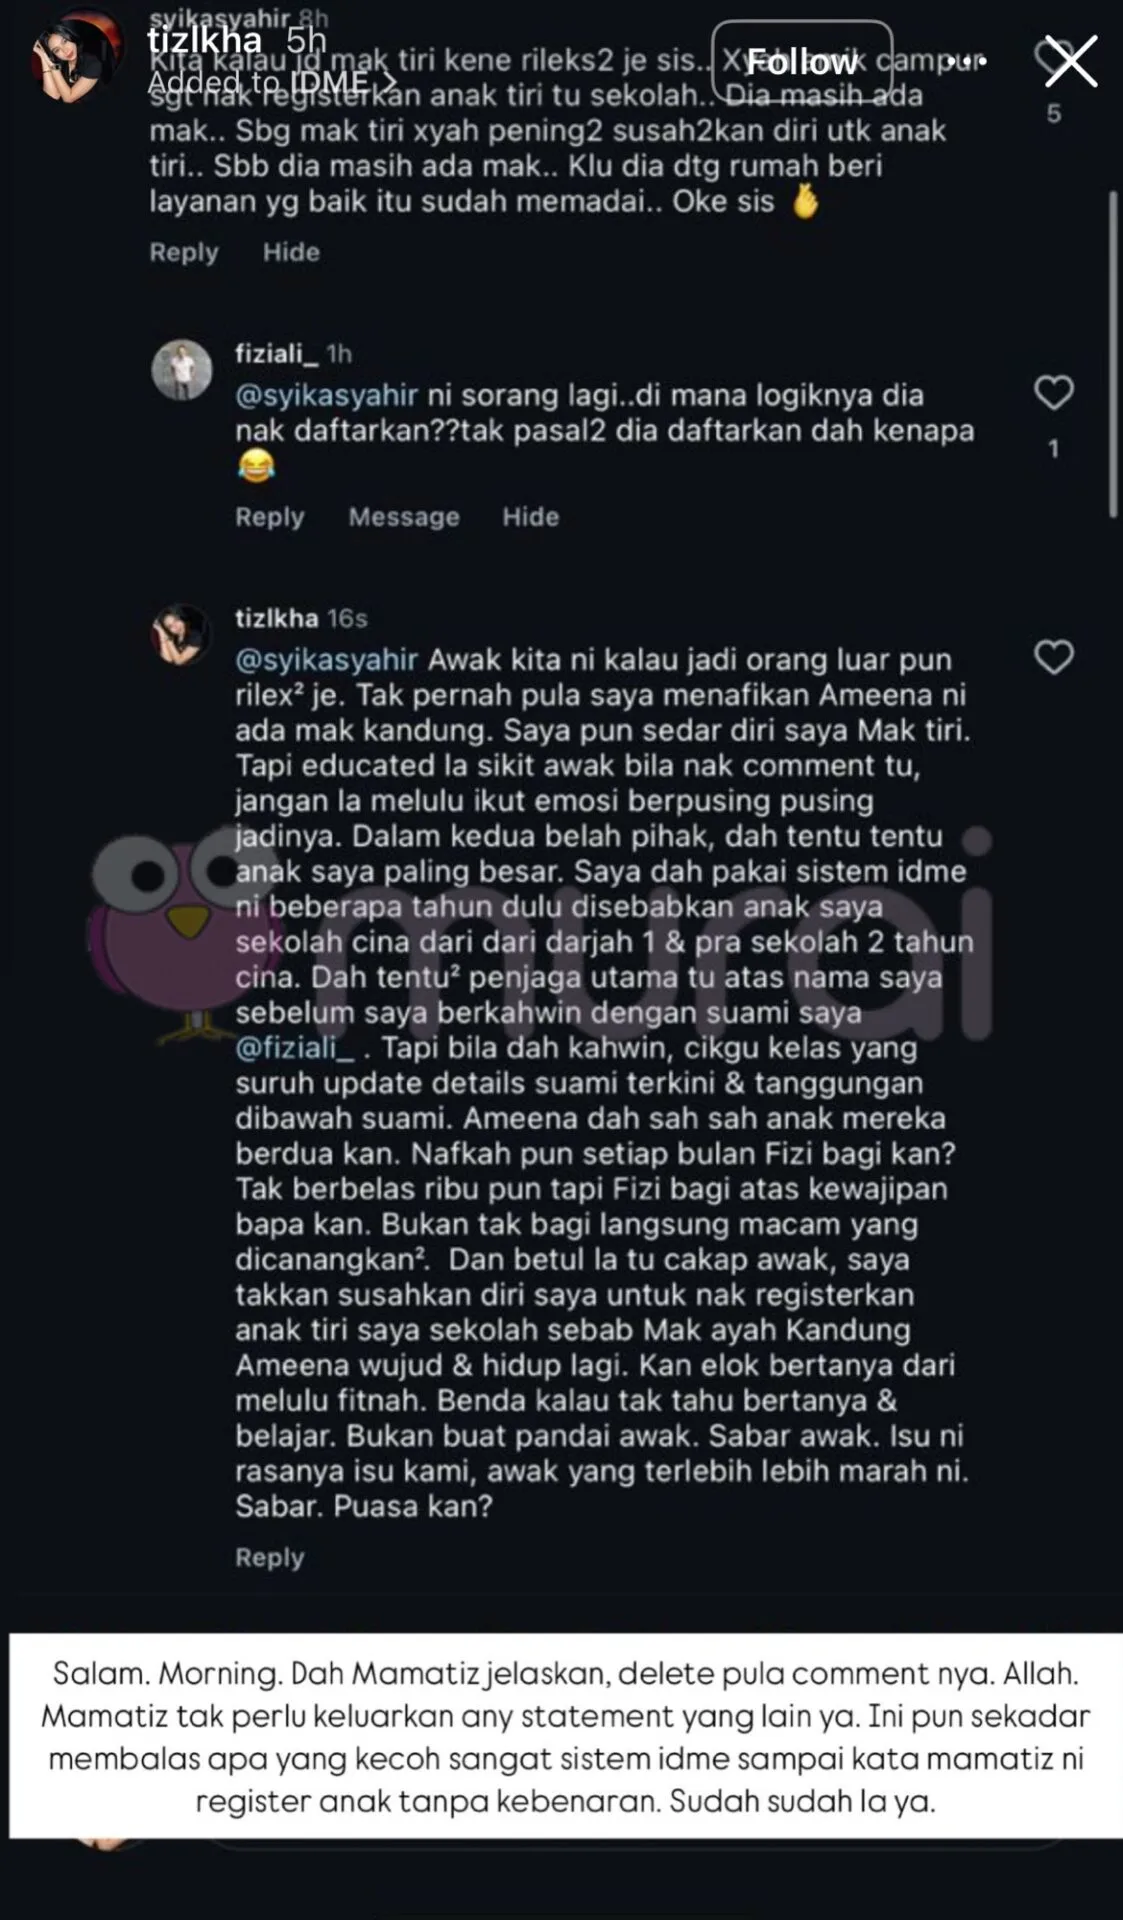Screen dimensions: 1123x1920
Task: Close the story with the X icon
Action: [1071, 62]
